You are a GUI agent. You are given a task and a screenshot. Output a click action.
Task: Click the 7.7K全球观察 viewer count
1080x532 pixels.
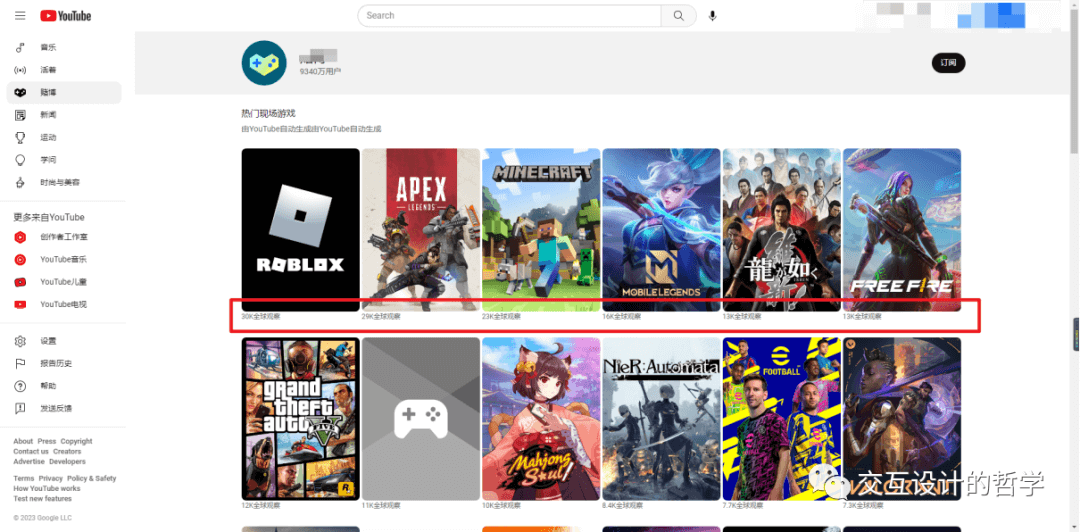pos(743,506)
